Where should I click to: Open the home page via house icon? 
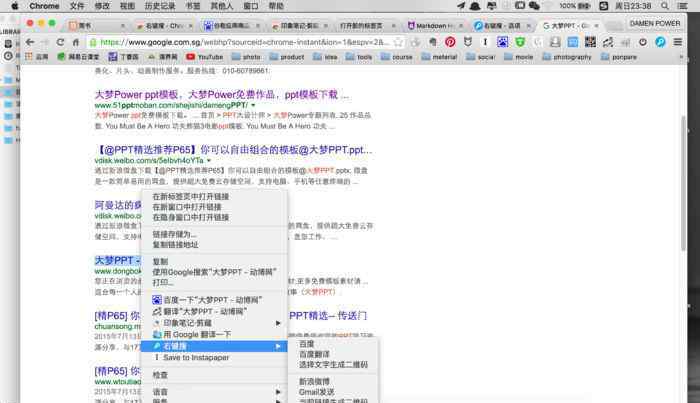[76, 42]
